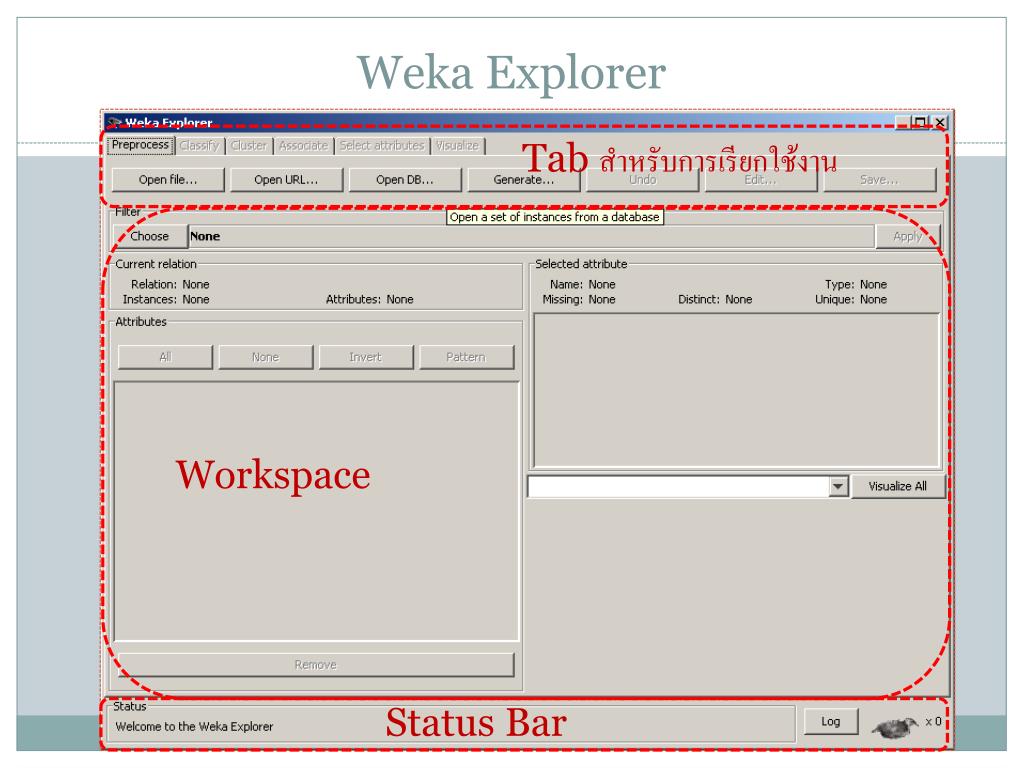Click the 'Welcome to the Weka Explorer' status text
Screen dimensions: 1024x768
pos(194,727)
